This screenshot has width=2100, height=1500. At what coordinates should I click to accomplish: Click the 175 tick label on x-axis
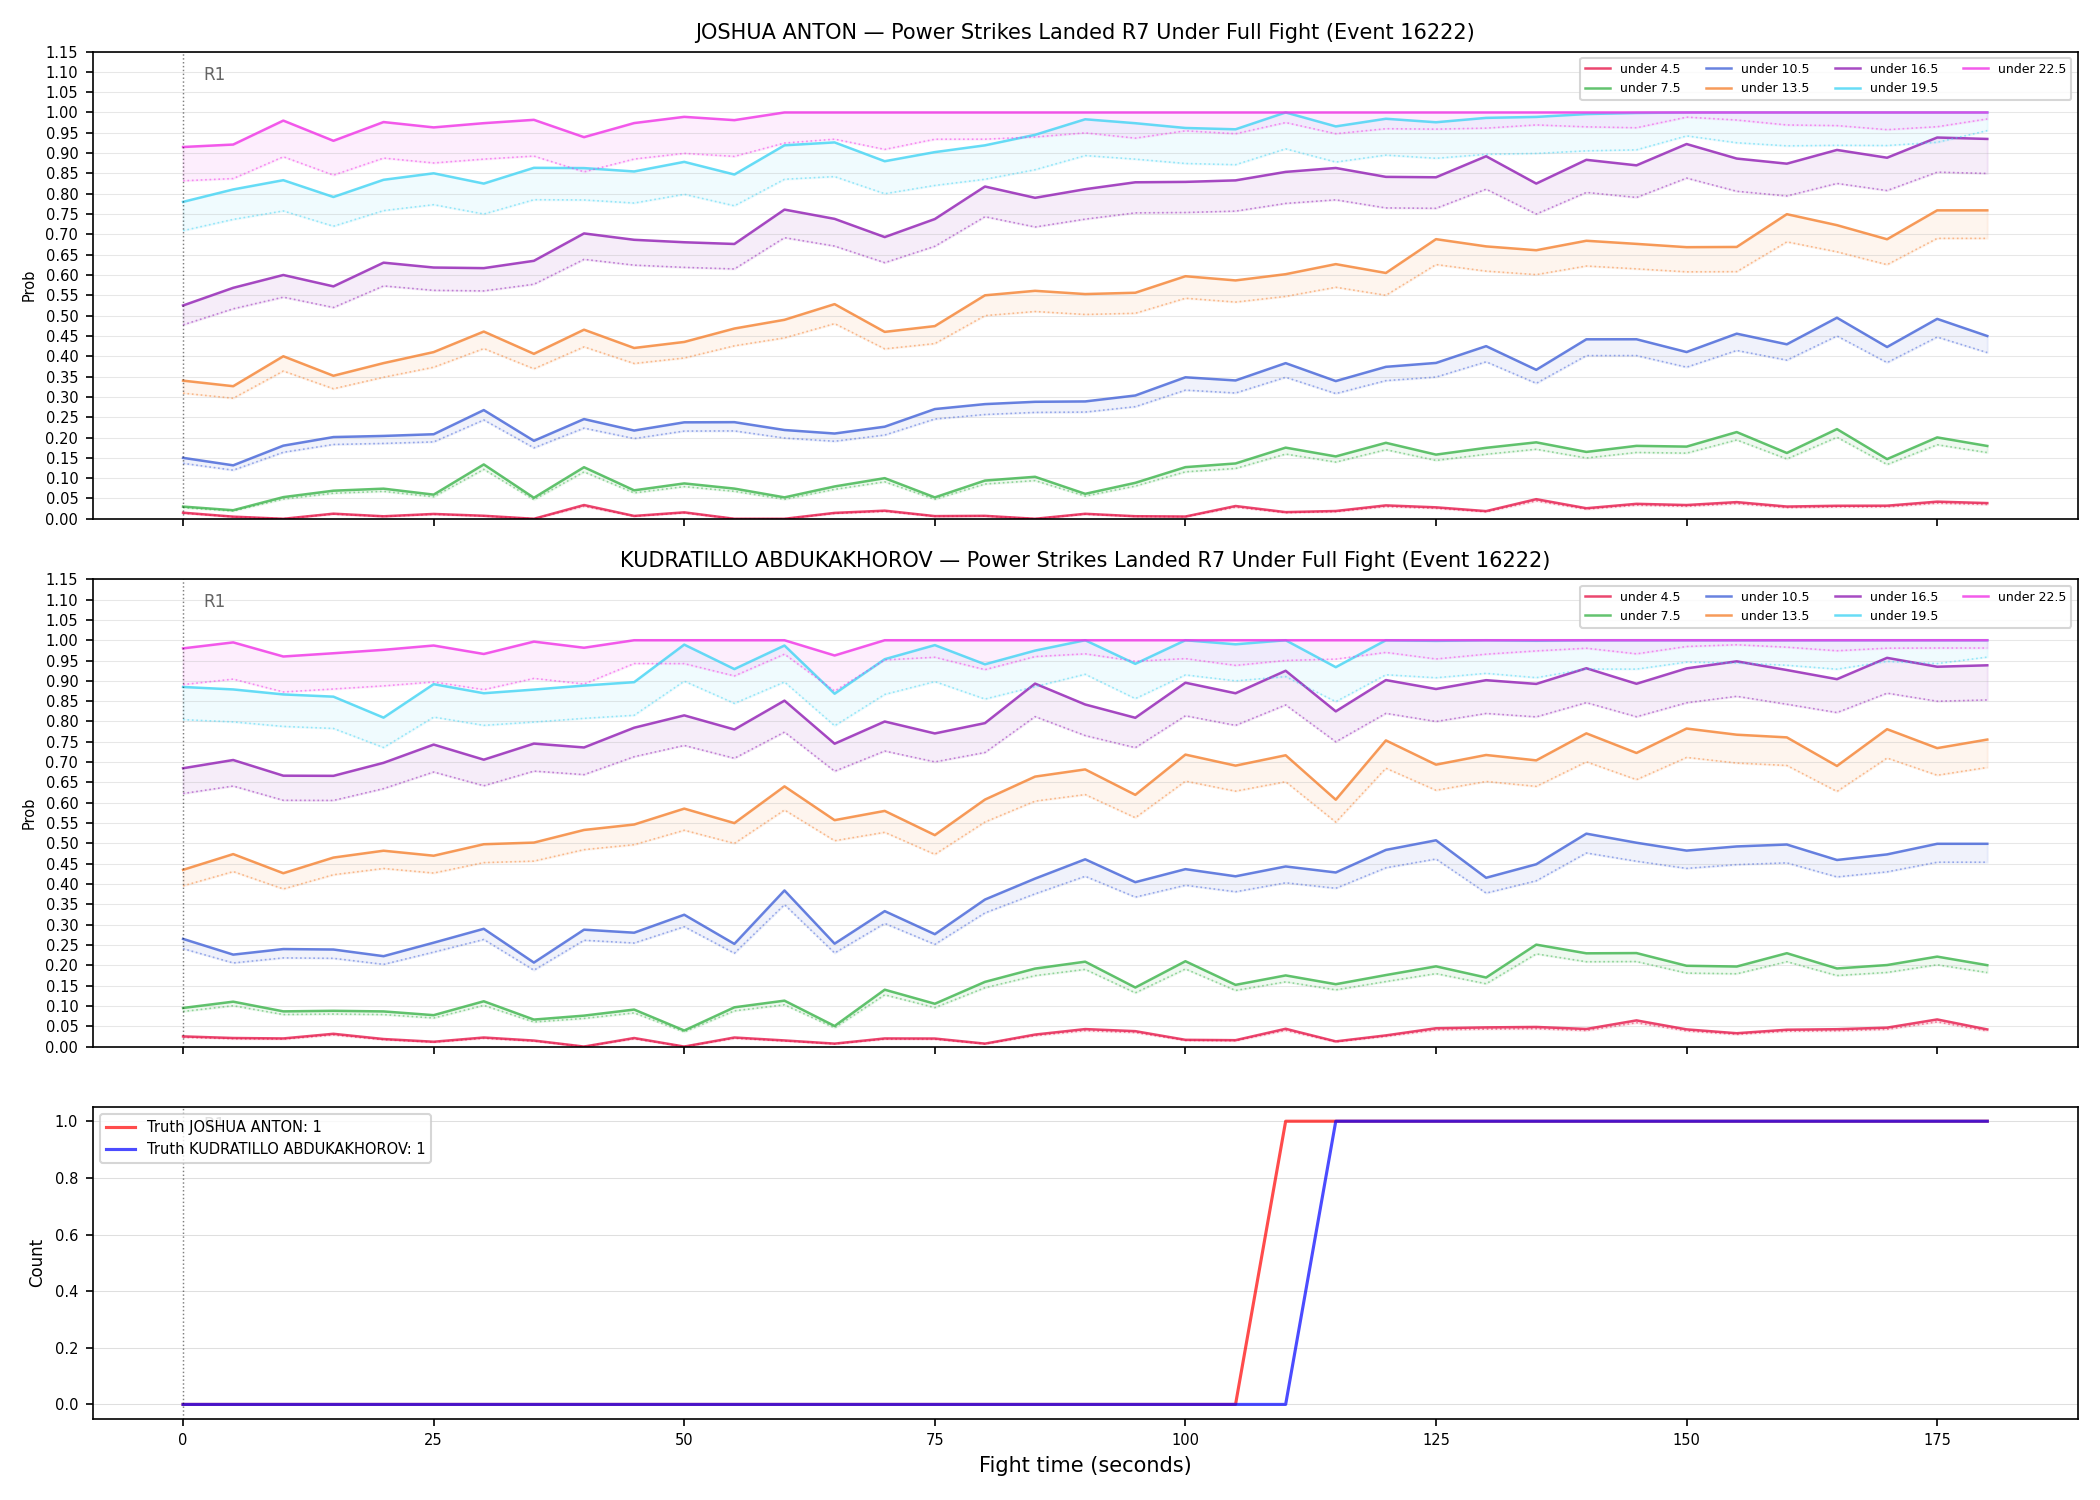(1937, 1440)
